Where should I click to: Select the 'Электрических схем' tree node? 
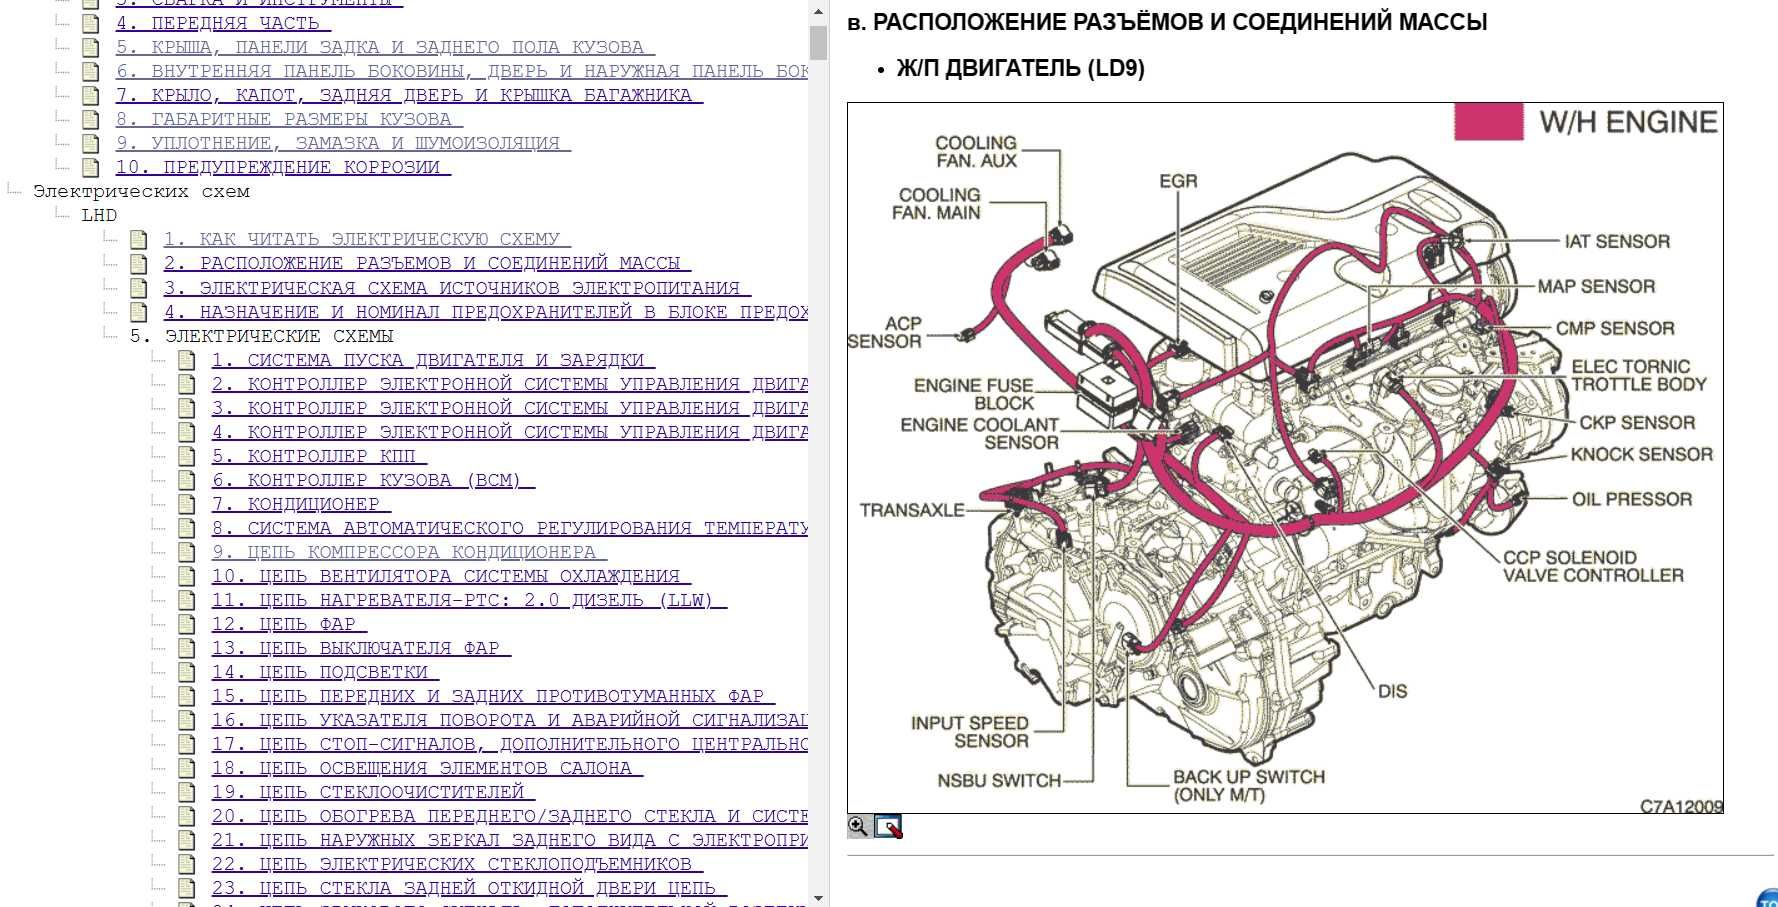pos(141,191)
